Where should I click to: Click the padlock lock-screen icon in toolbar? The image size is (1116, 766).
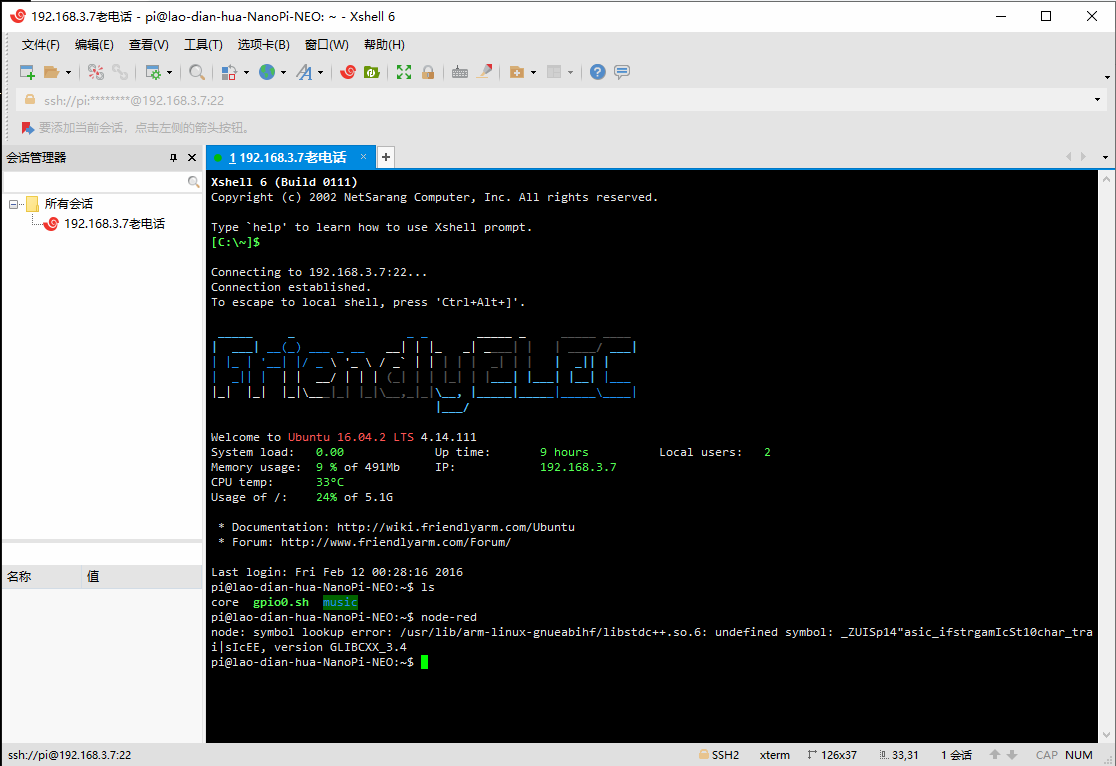[x=428, y=72]
